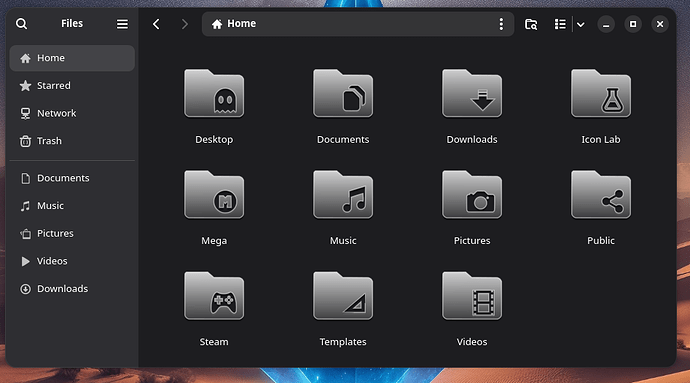Expand the view options dropdown arrow
The width and height of the screenshot is (690, 383).
[580, 24]
